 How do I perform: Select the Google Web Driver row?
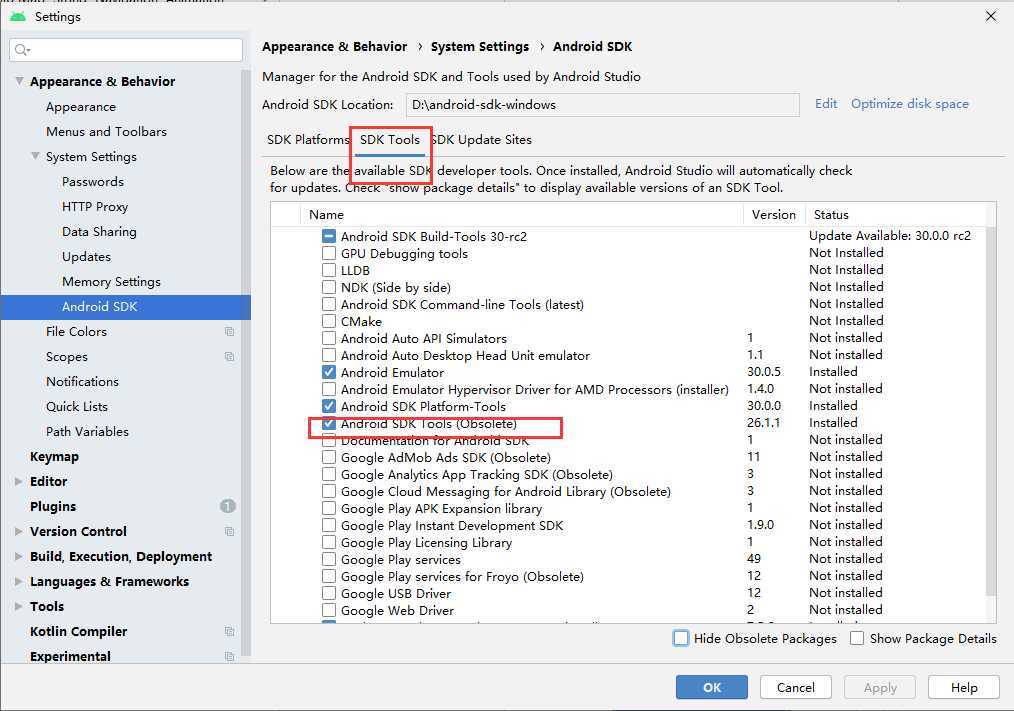tap(627, 610)
